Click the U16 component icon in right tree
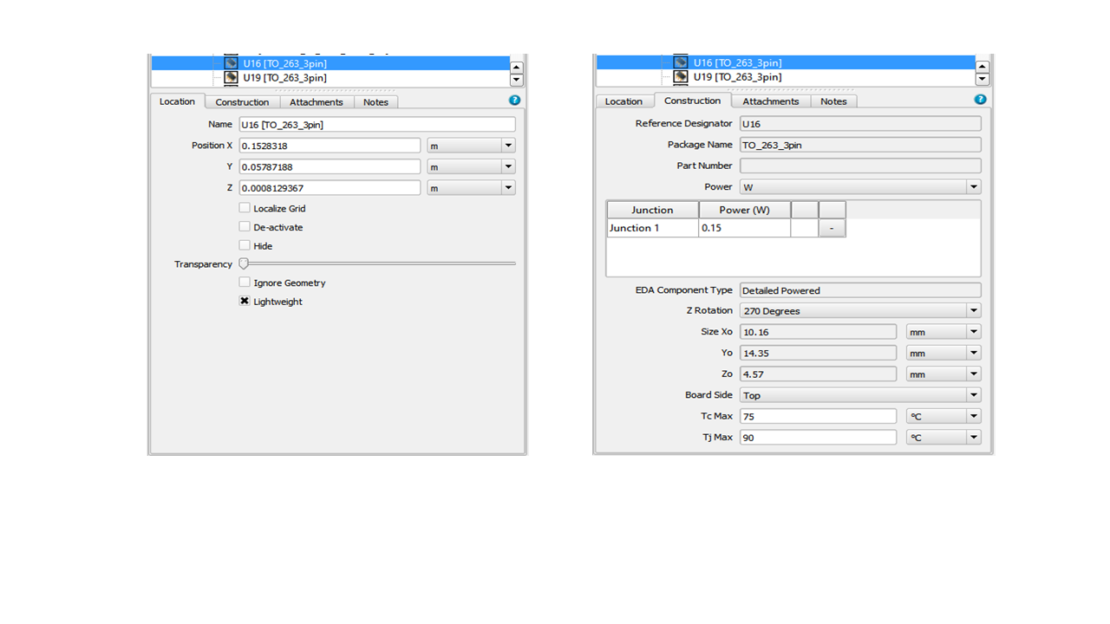 click(680, 62)
